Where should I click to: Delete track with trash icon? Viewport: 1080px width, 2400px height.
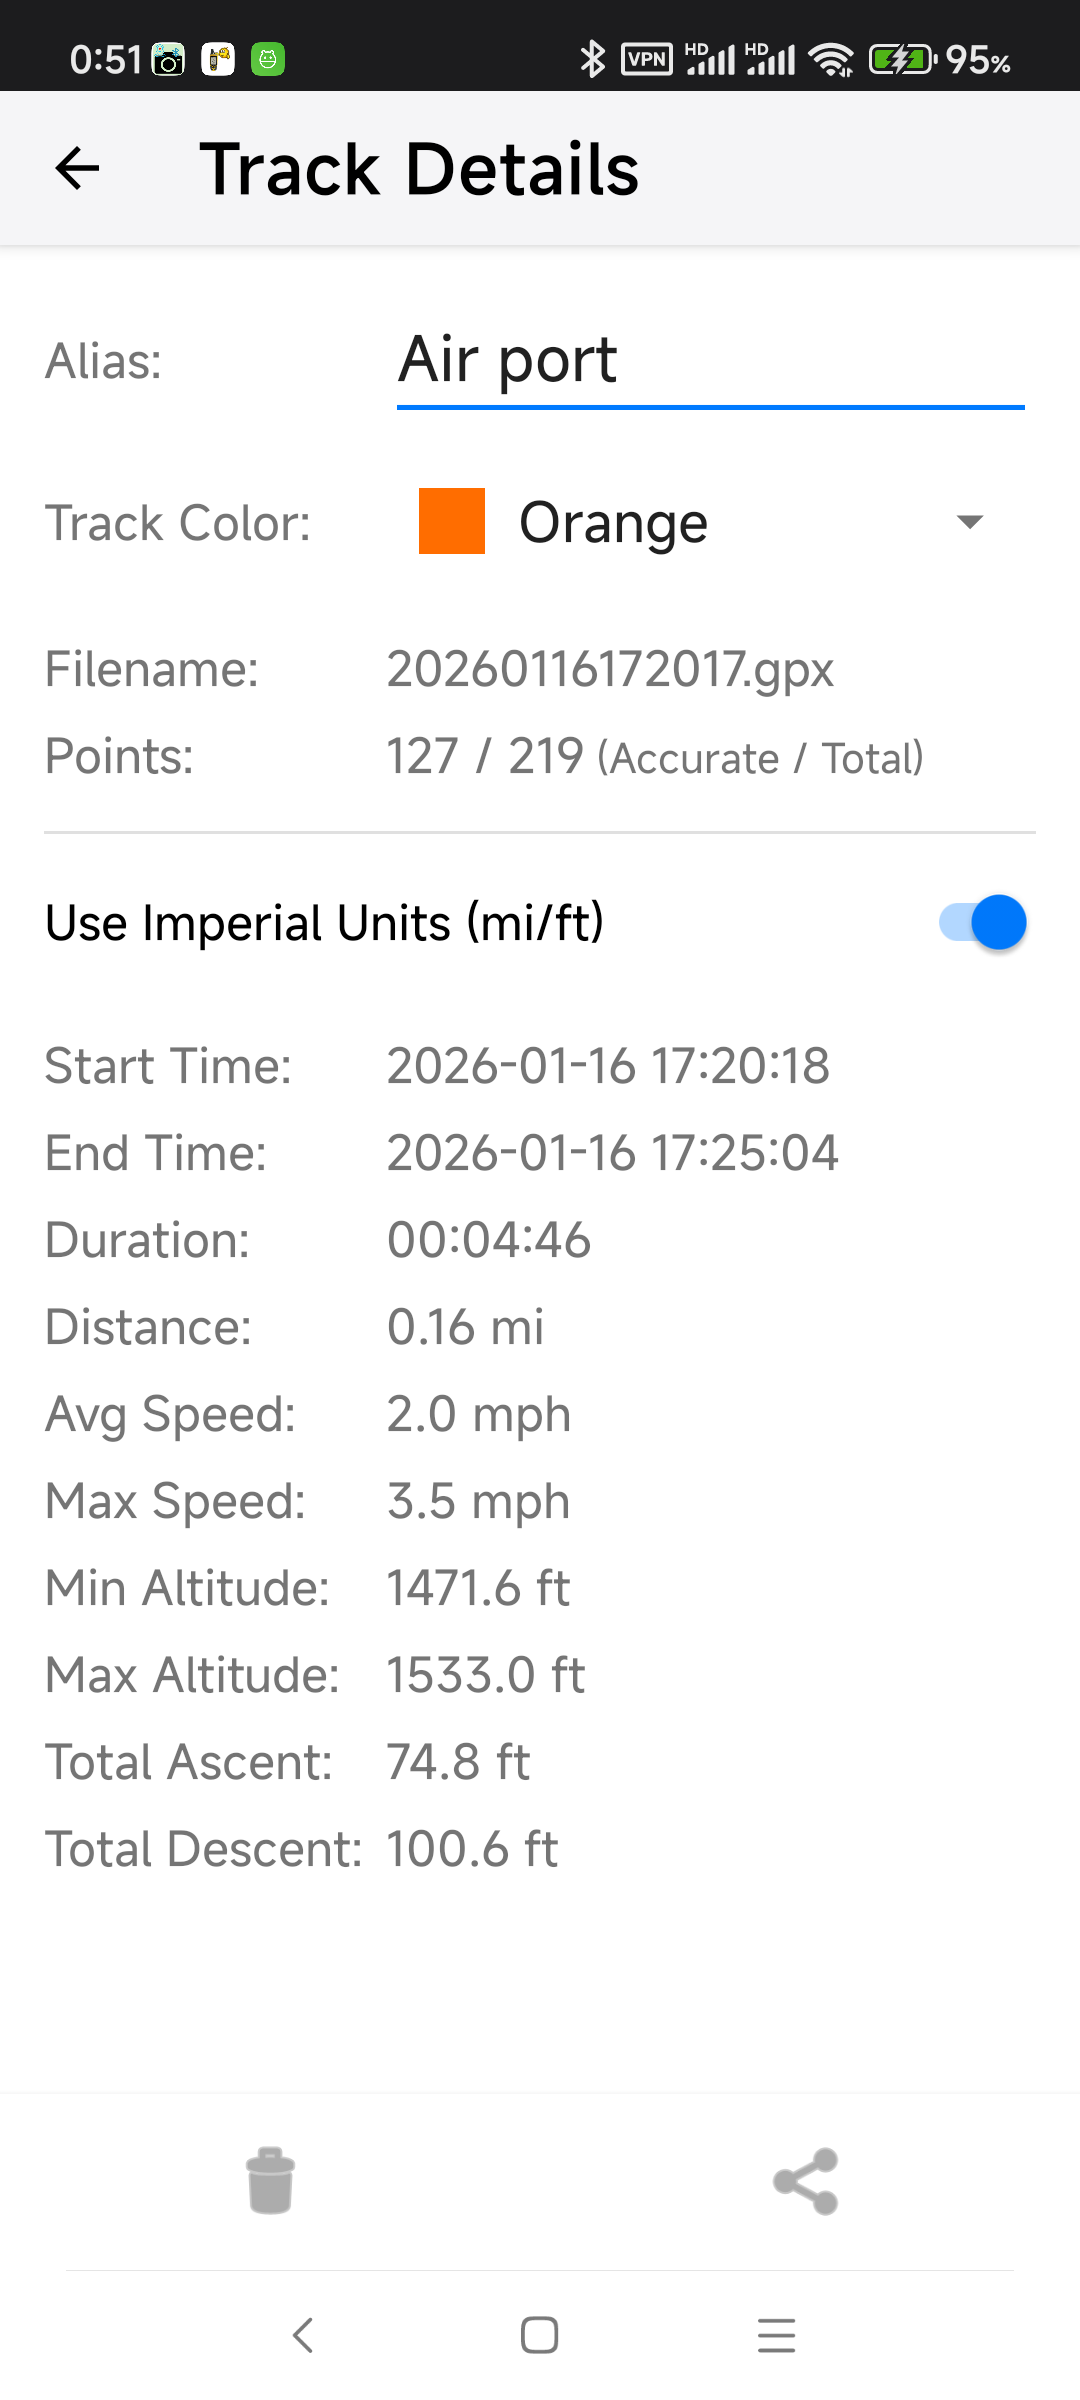270,2180
